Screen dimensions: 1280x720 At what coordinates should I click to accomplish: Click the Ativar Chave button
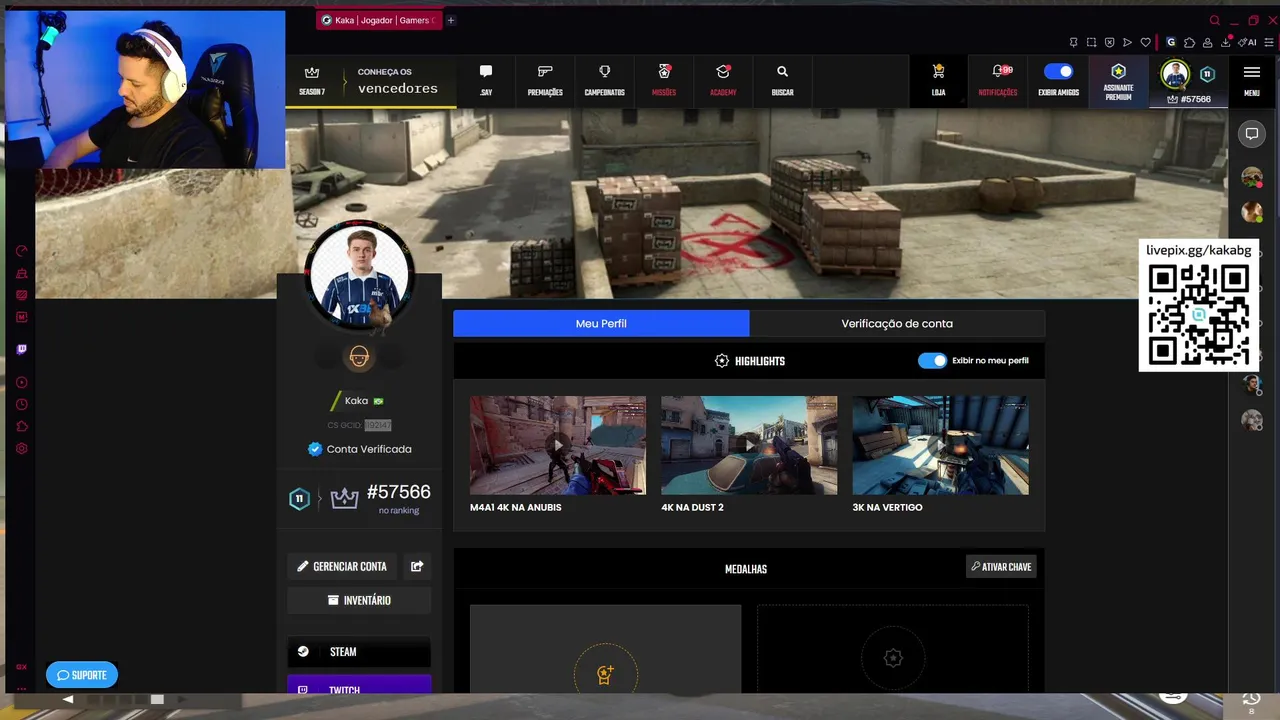pyautogui.click(x=1001, y=567)
